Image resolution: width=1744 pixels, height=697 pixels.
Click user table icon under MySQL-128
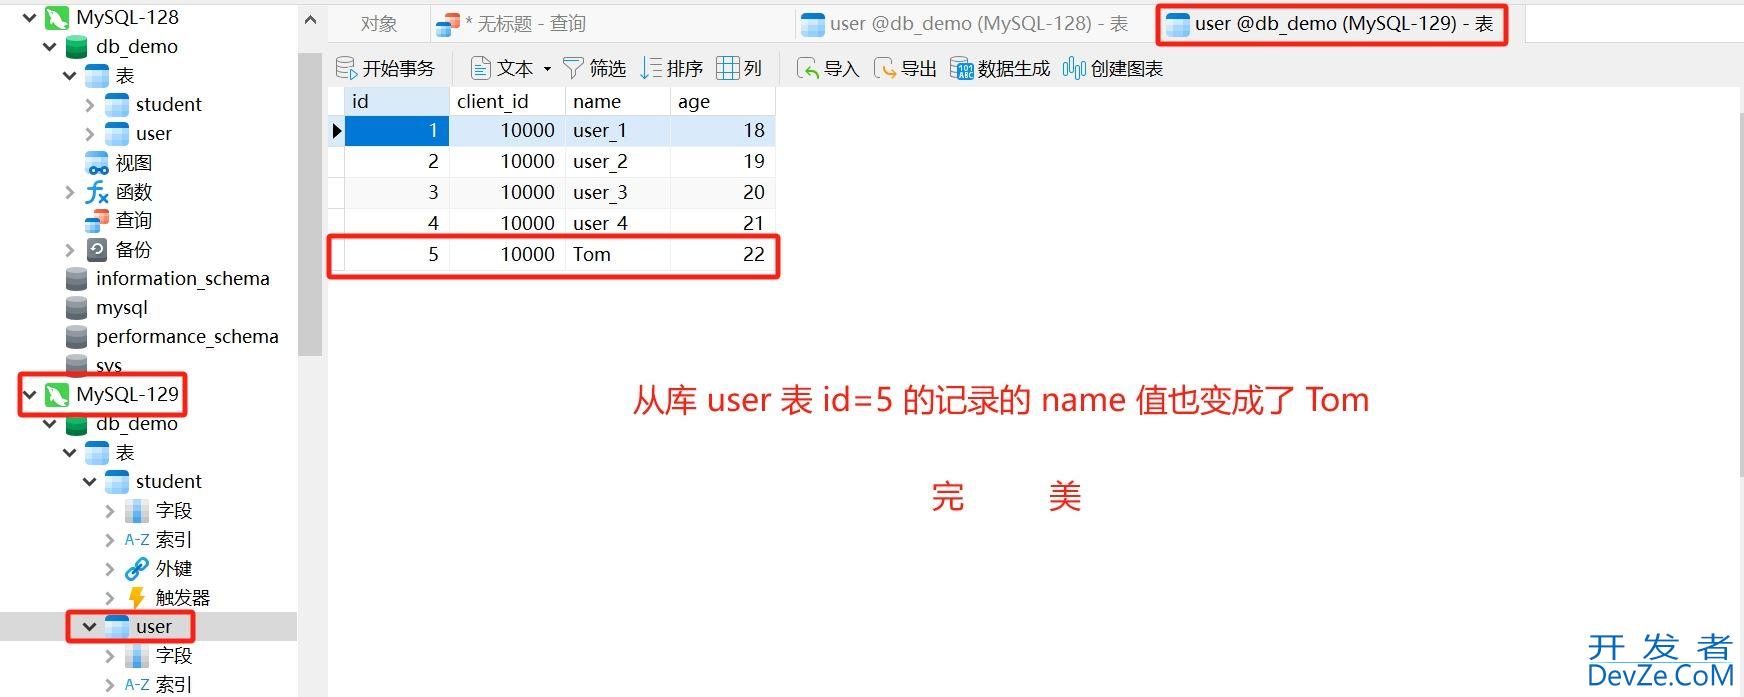[117, 133]
